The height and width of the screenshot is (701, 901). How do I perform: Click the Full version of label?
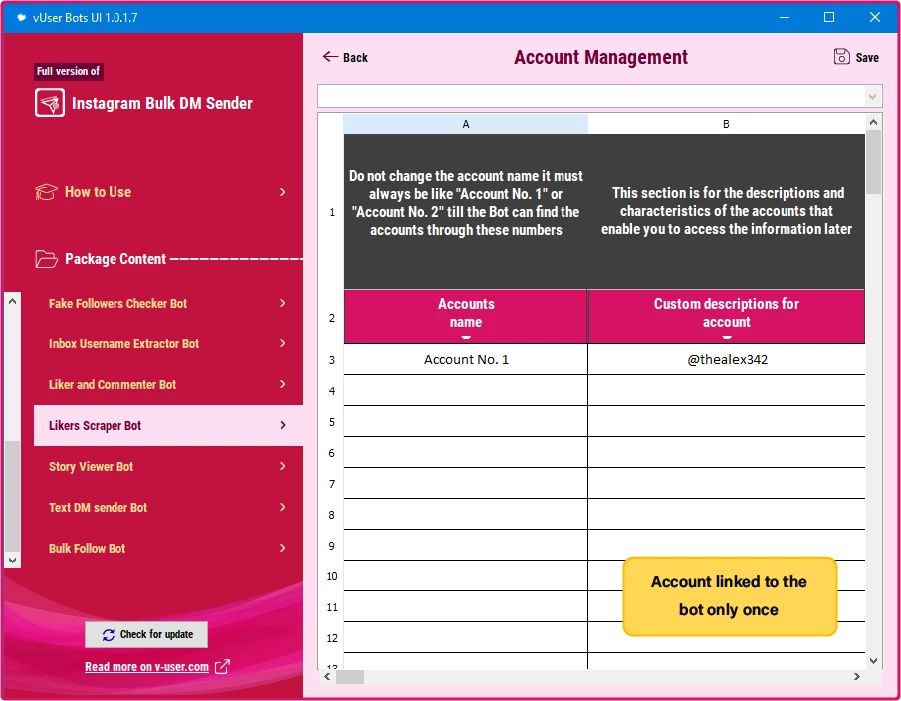pyautogui.click(x=68, y=71)
